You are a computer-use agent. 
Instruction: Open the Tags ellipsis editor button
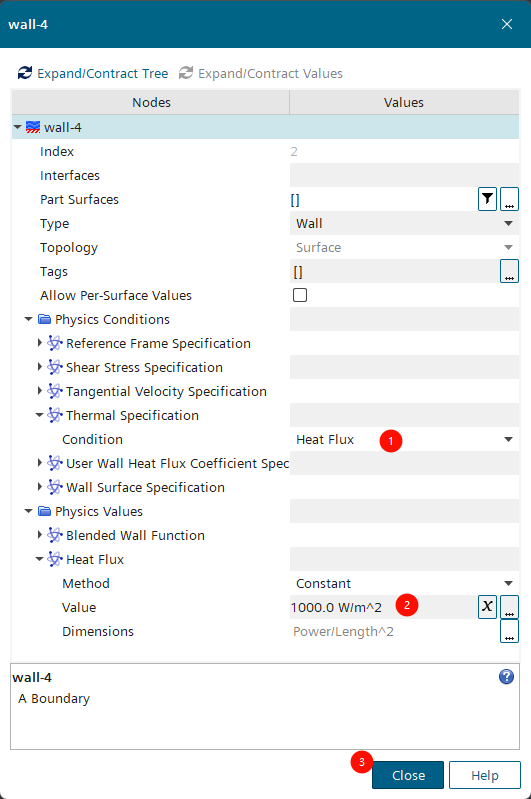[509, 271]
